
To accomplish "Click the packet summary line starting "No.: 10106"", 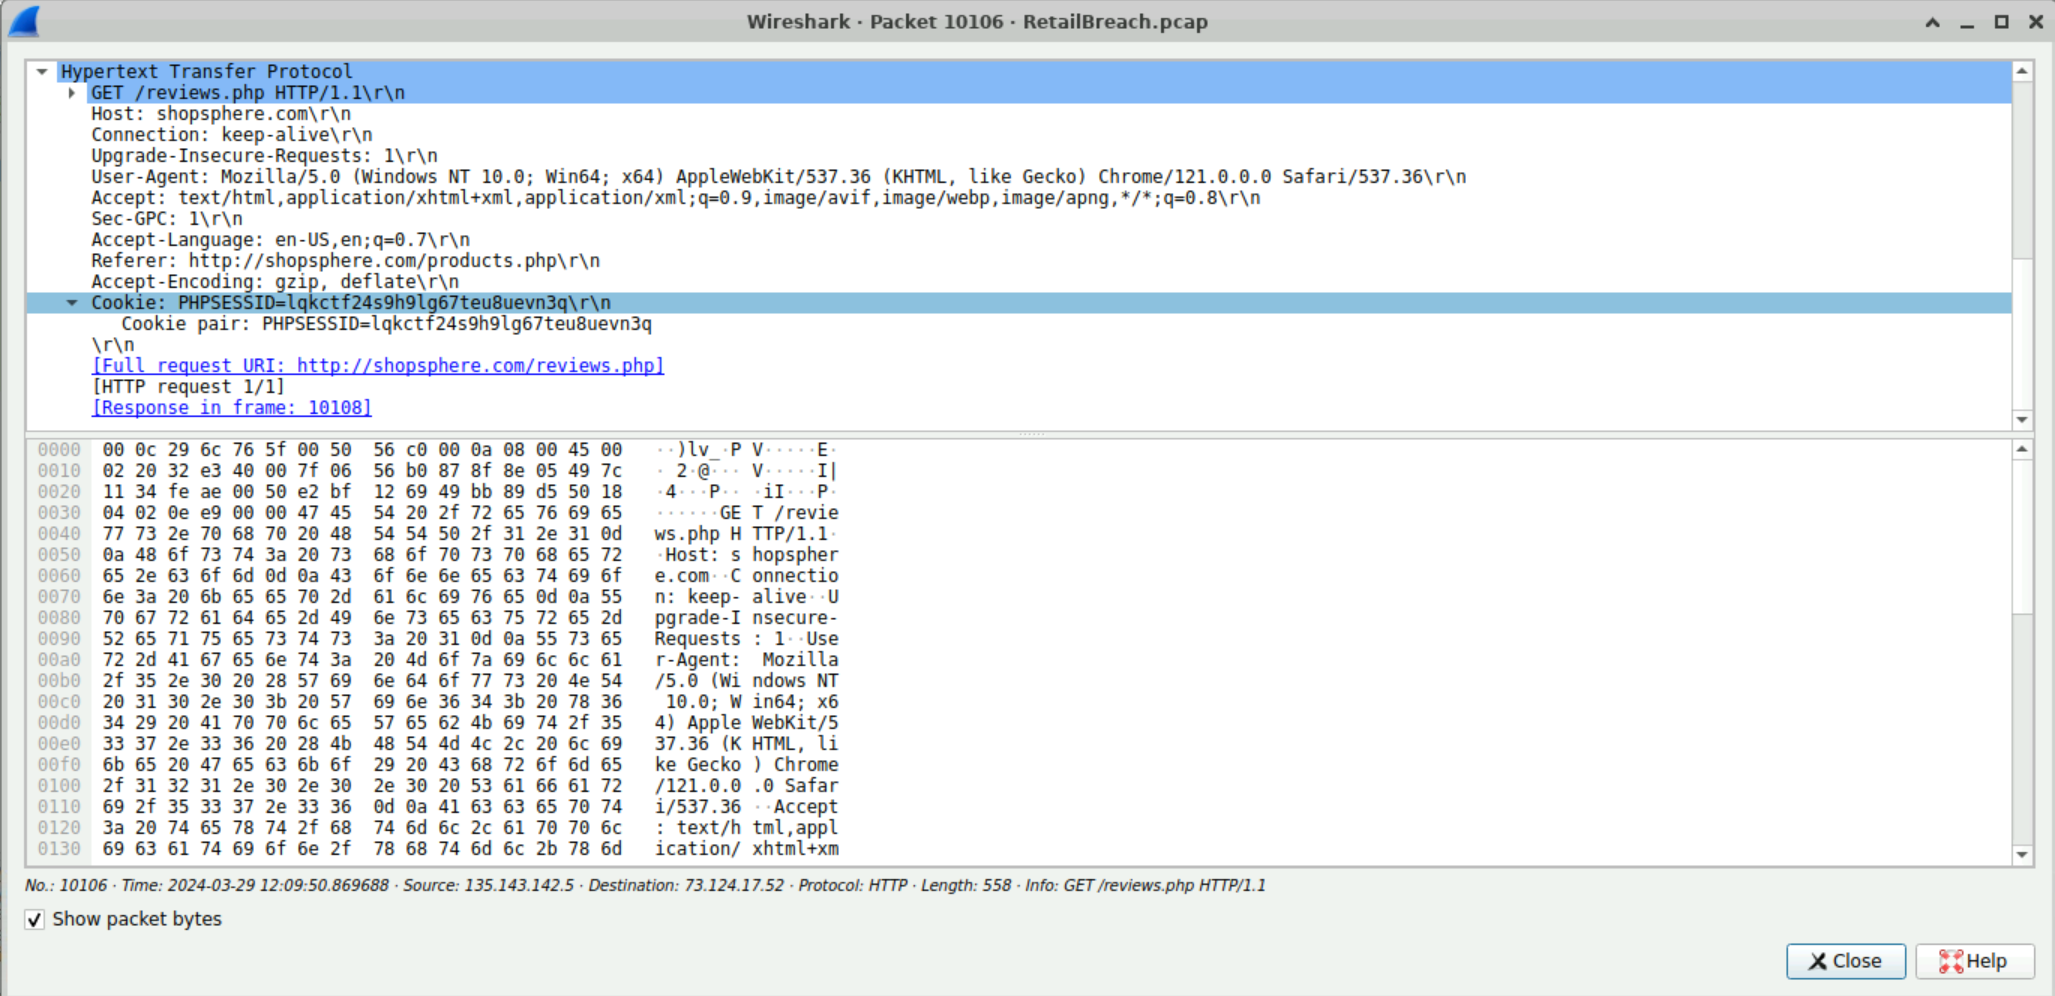I will 645,885.
